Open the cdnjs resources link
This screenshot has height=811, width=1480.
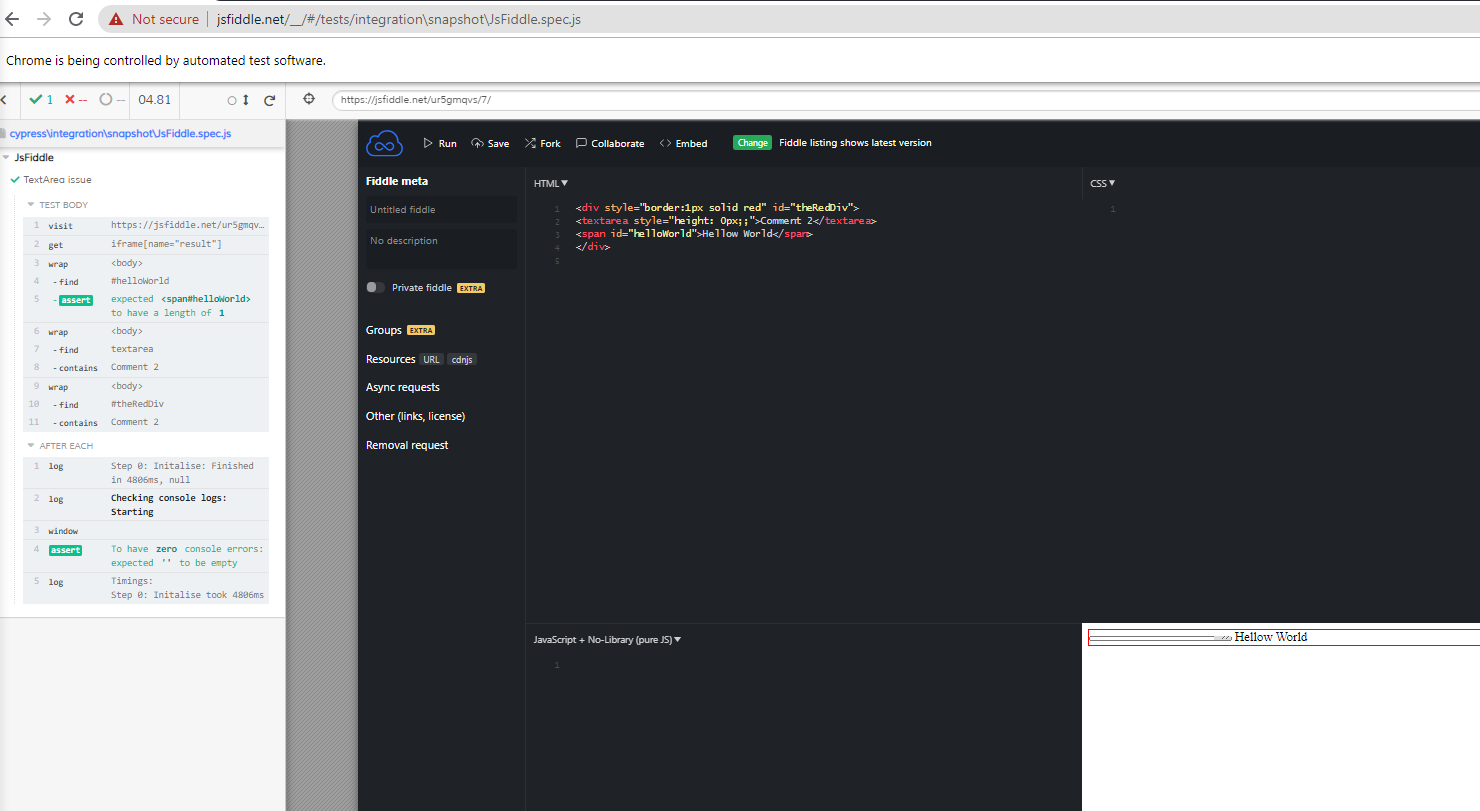(x=461, y=359)
